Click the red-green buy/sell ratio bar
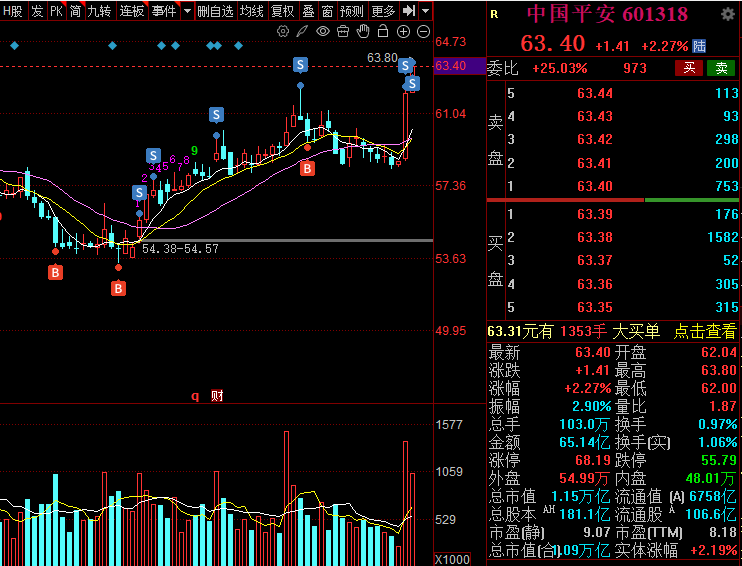 point(613,200)
